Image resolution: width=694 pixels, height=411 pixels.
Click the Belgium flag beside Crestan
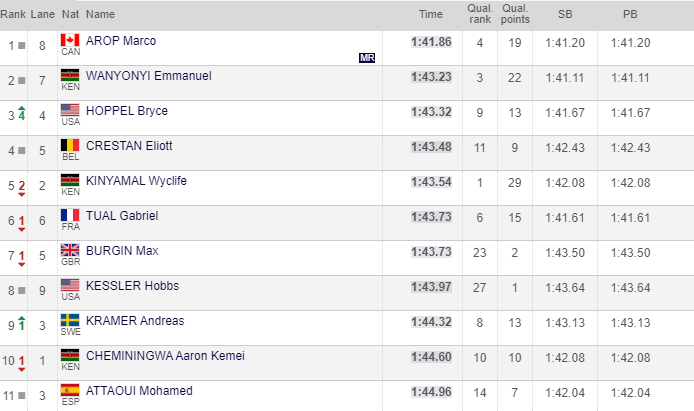(x=70, y=145)
